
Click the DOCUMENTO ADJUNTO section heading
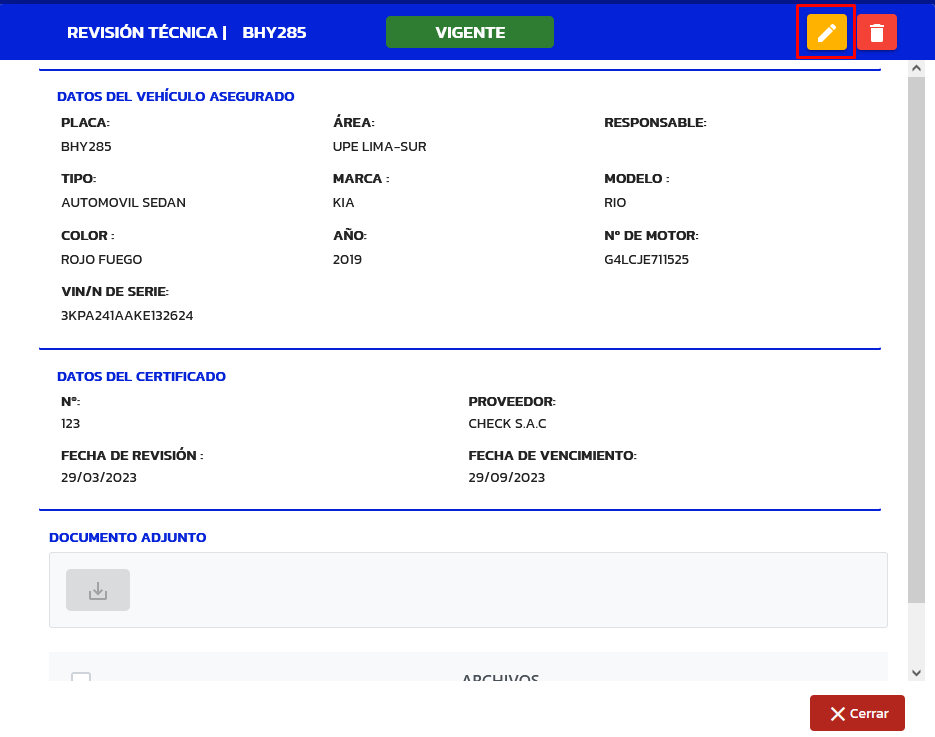pyautogui.click(x=127, y=537)
